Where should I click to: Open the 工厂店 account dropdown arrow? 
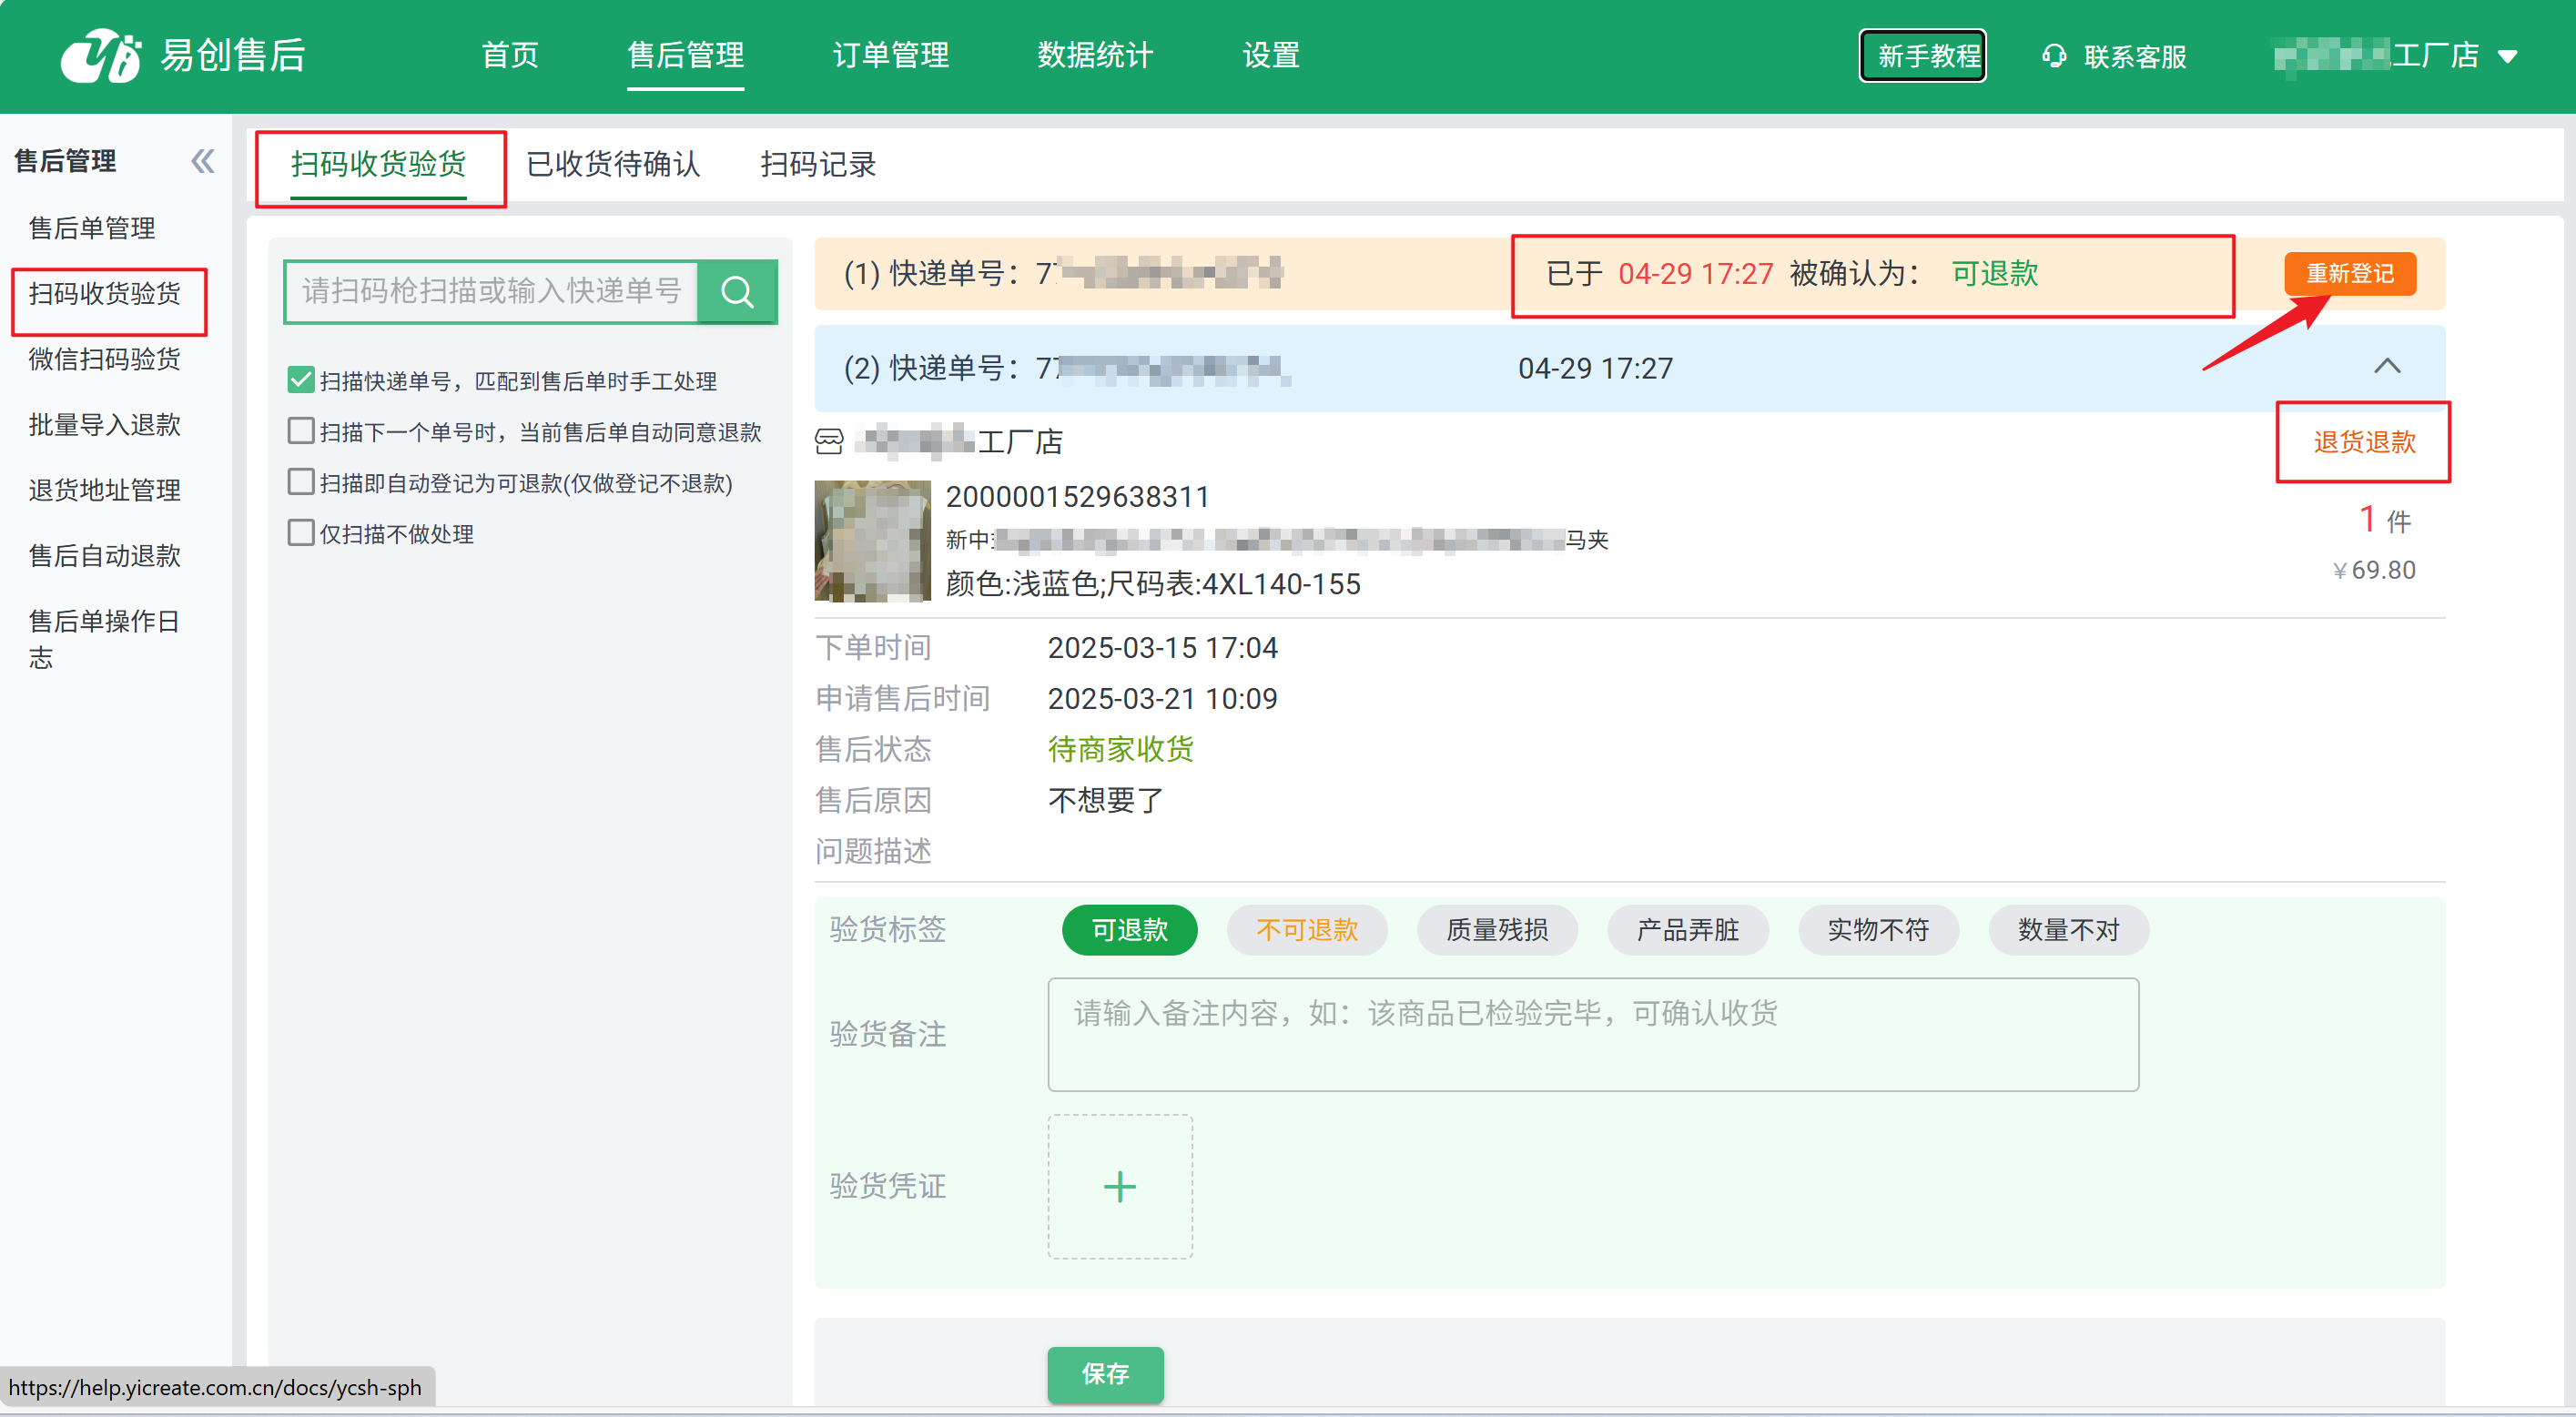(x=2507, y=57)
